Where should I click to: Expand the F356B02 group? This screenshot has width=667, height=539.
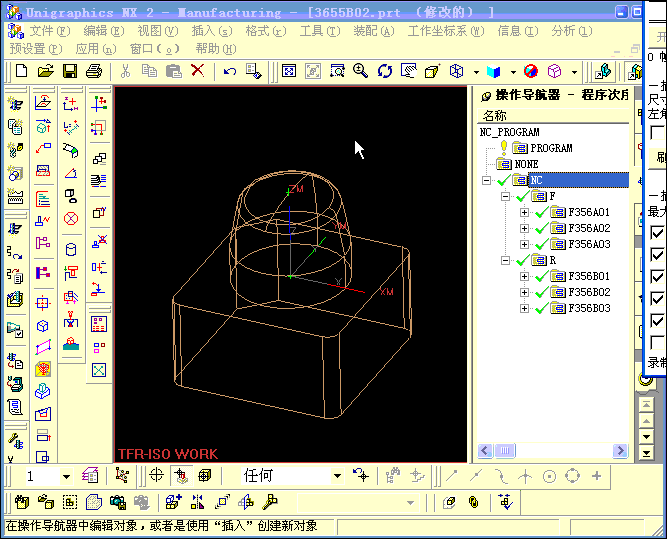coord(524,293)
